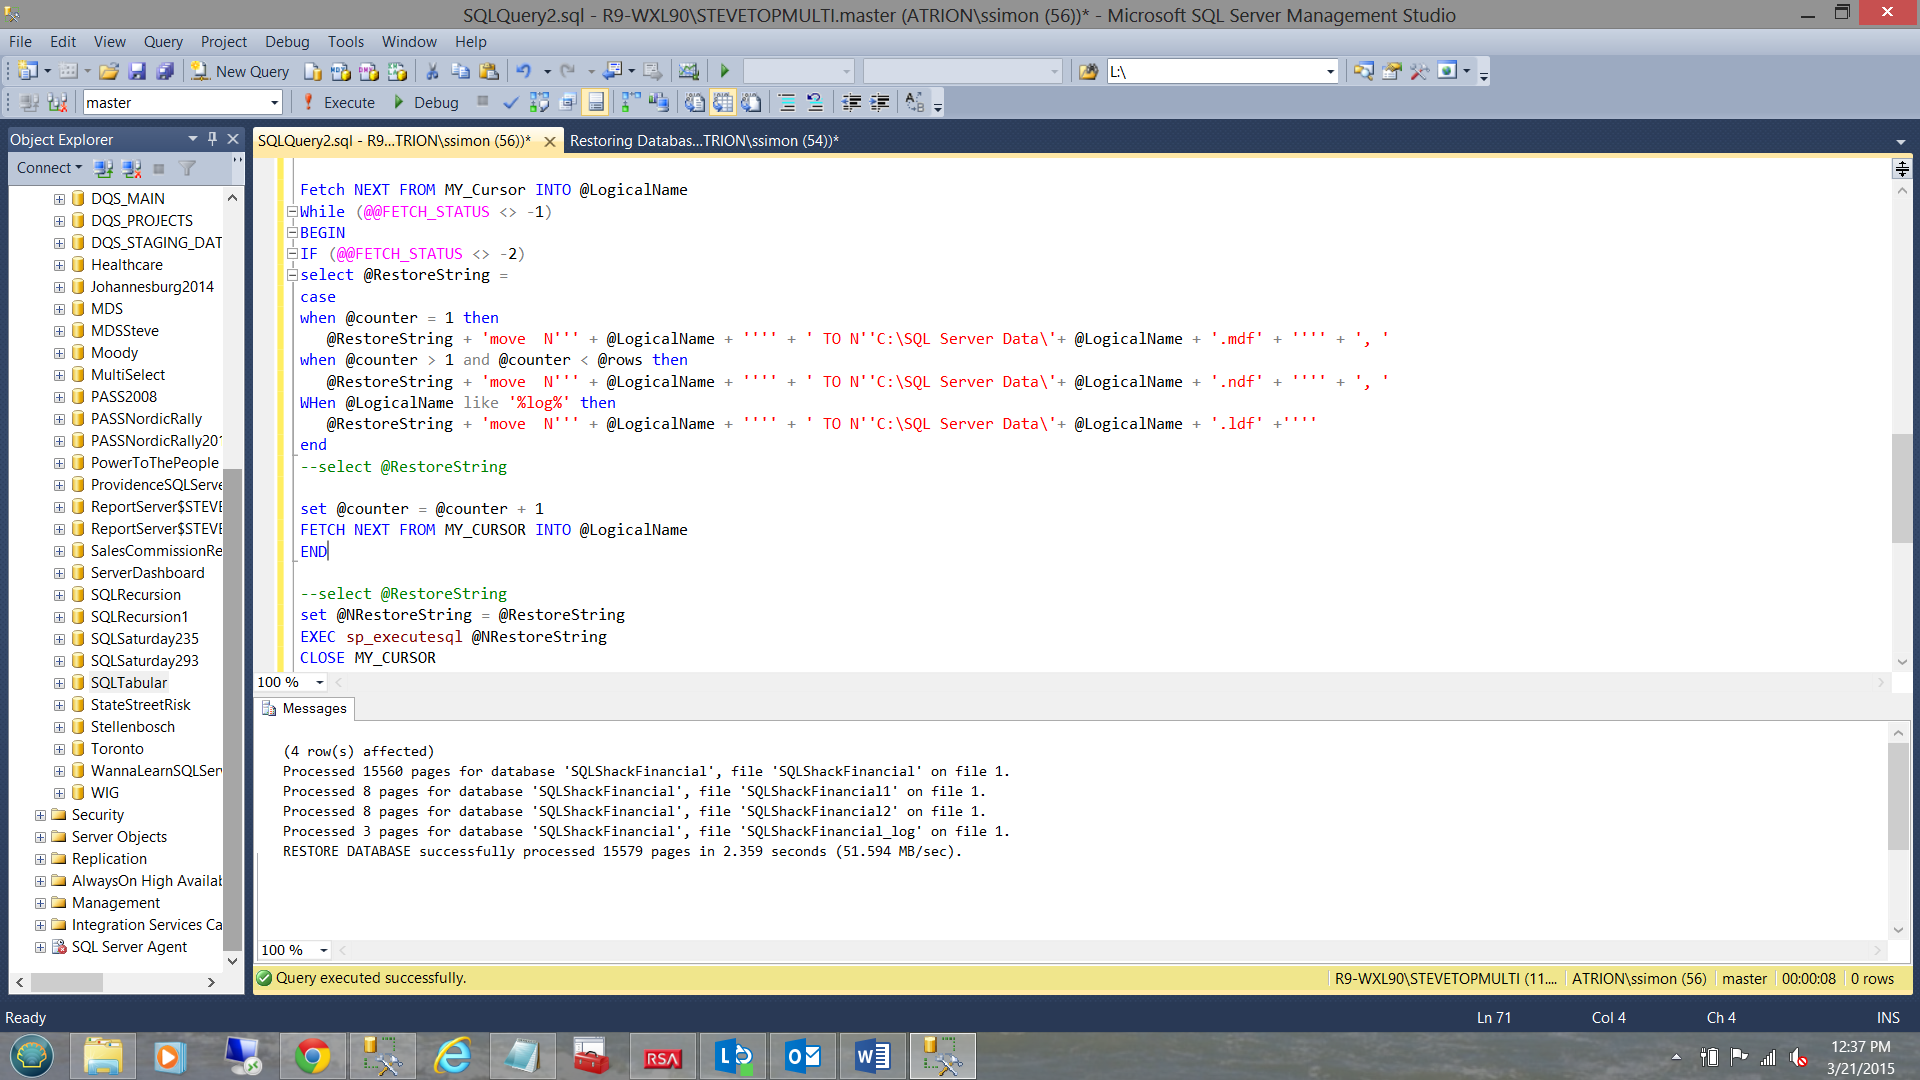The width and height of the screenshot is (1920, 1080).
Task: Open the Query menu
Action: pos(163,41)
